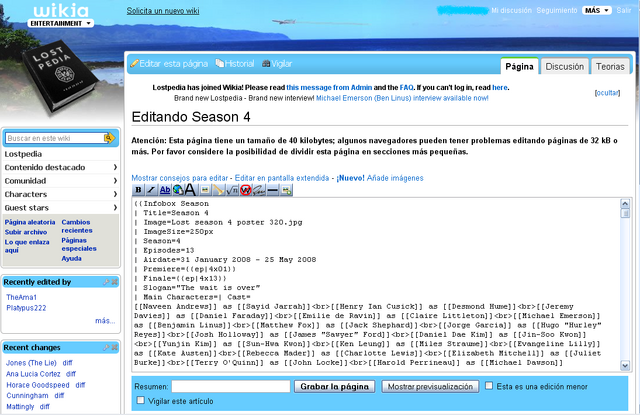Click the 'Buscar en este wiki' search field
Viewport: 640px width, 415px height.
(55, 138)
